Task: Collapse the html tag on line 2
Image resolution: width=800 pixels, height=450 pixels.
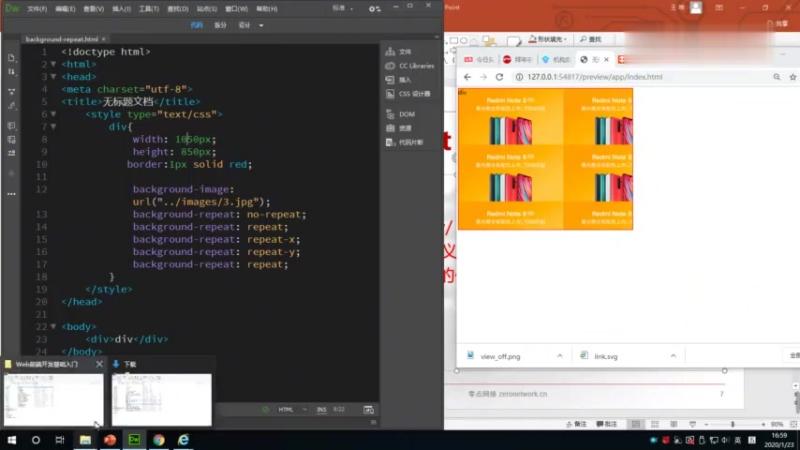Action: click(53, 64)
